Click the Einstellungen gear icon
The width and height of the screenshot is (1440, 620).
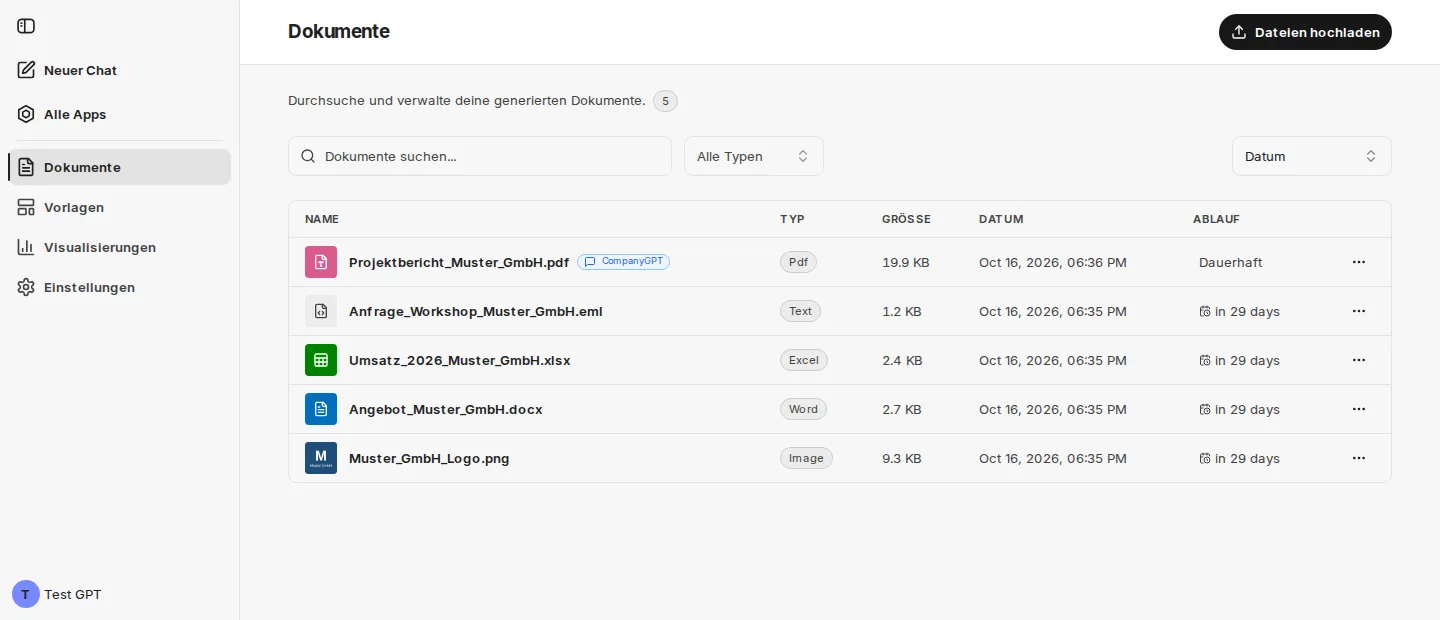26,287
